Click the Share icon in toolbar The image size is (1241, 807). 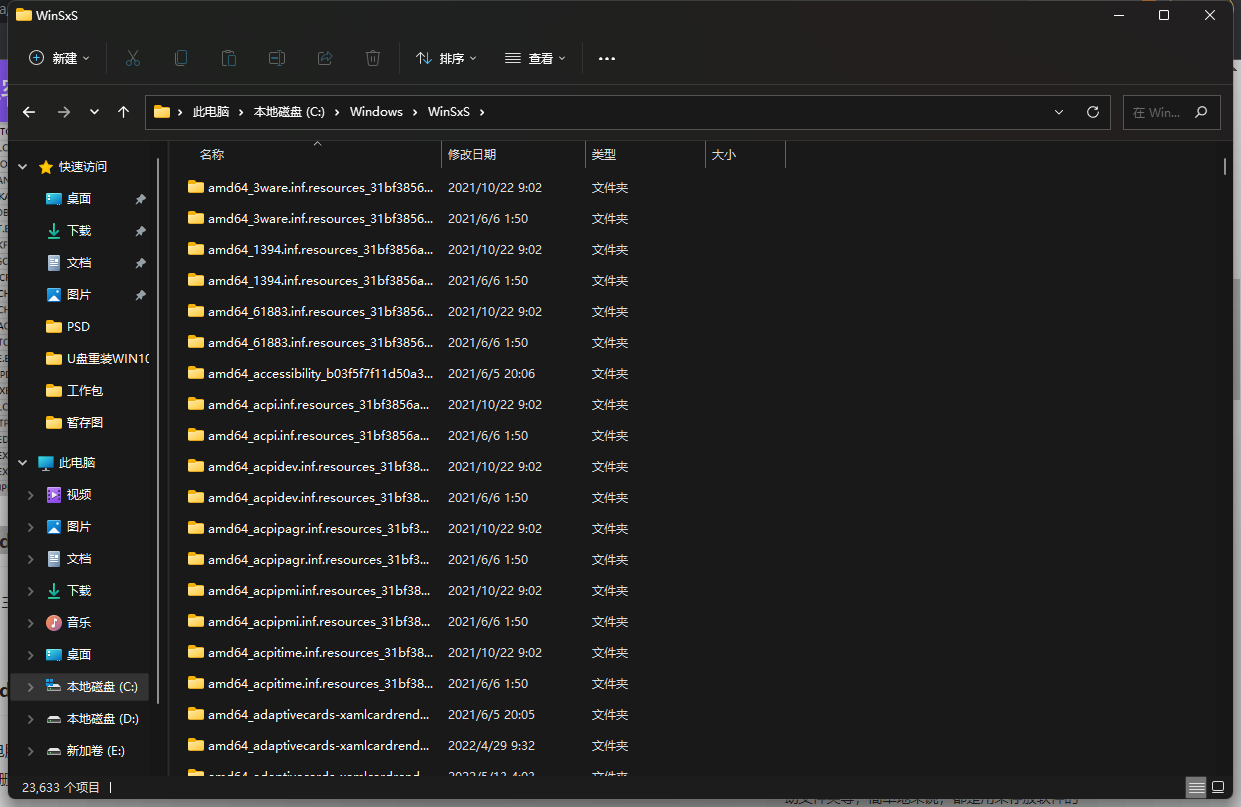(x=325, y=58)
